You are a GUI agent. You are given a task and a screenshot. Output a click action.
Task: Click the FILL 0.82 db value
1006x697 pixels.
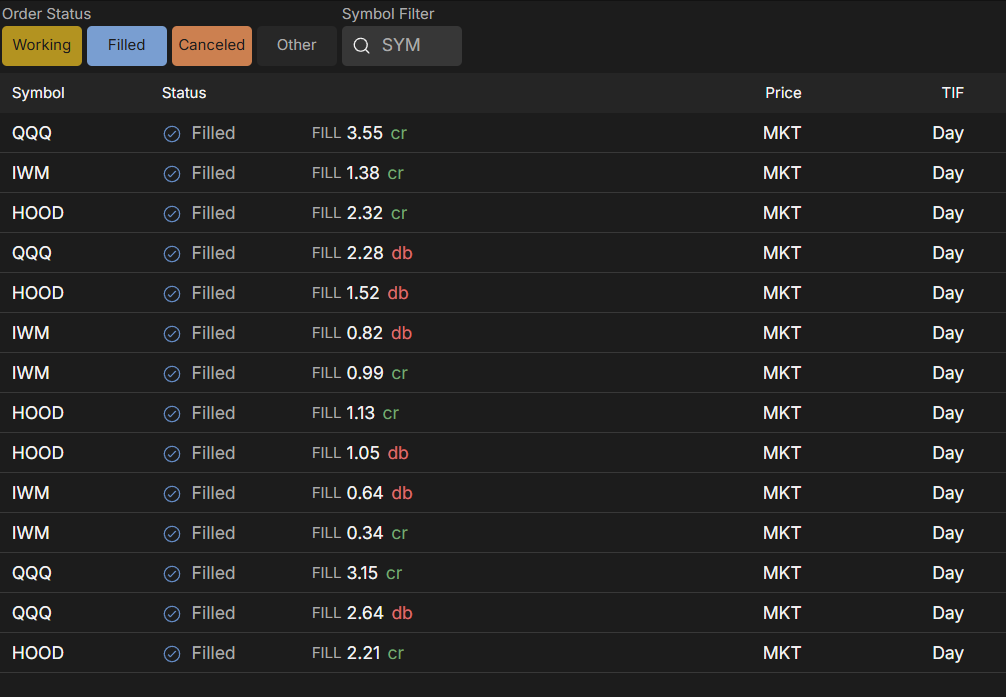point(362,333)
